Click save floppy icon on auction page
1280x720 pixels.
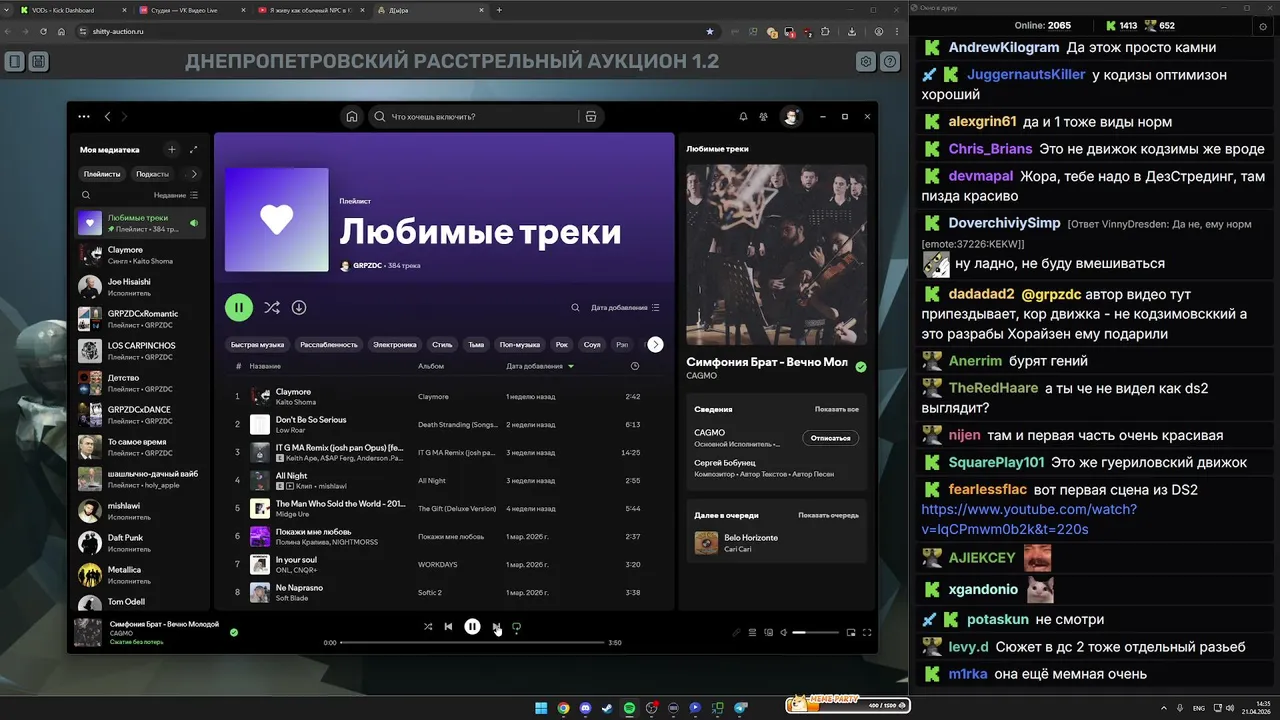coord(38,62)
